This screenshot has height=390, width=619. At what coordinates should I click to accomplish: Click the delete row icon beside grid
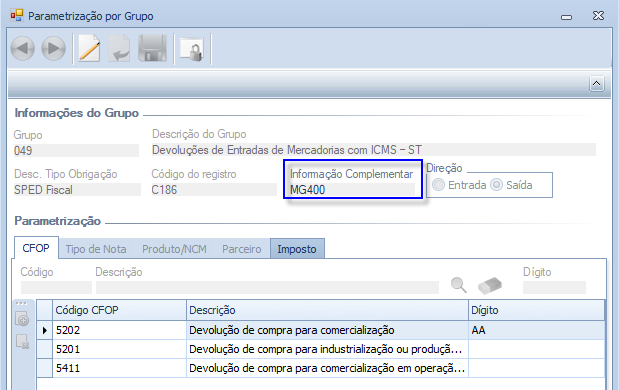pos(22,341)
